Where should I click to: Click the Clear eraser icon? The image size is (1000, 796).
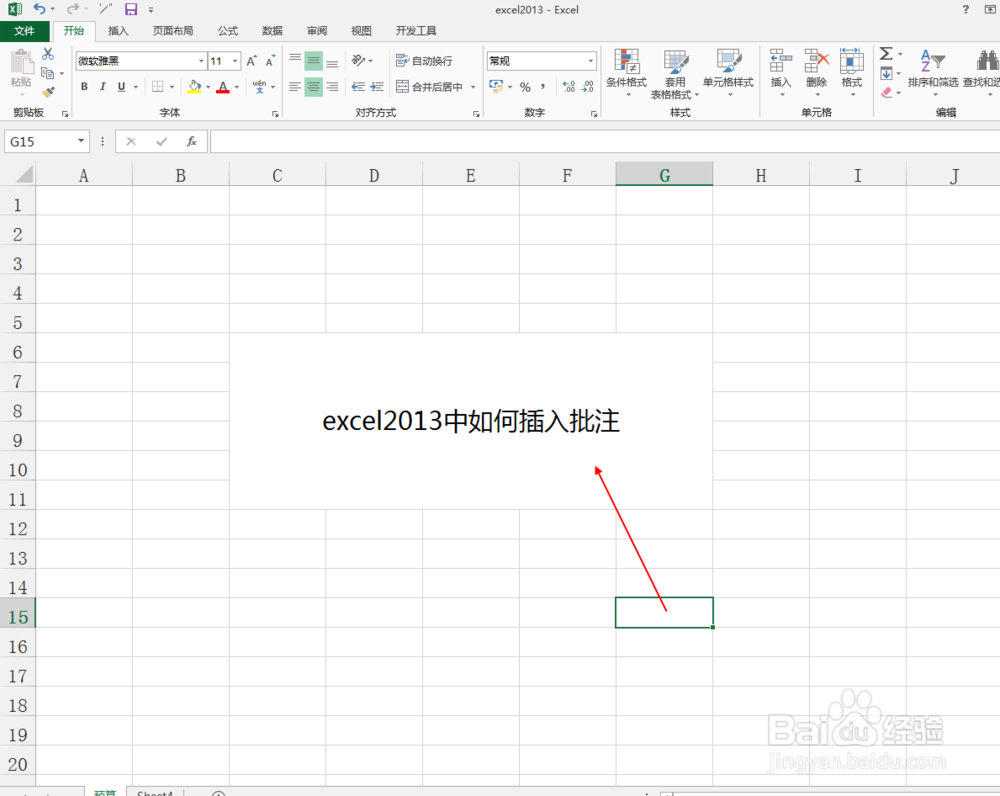(886, 93)
